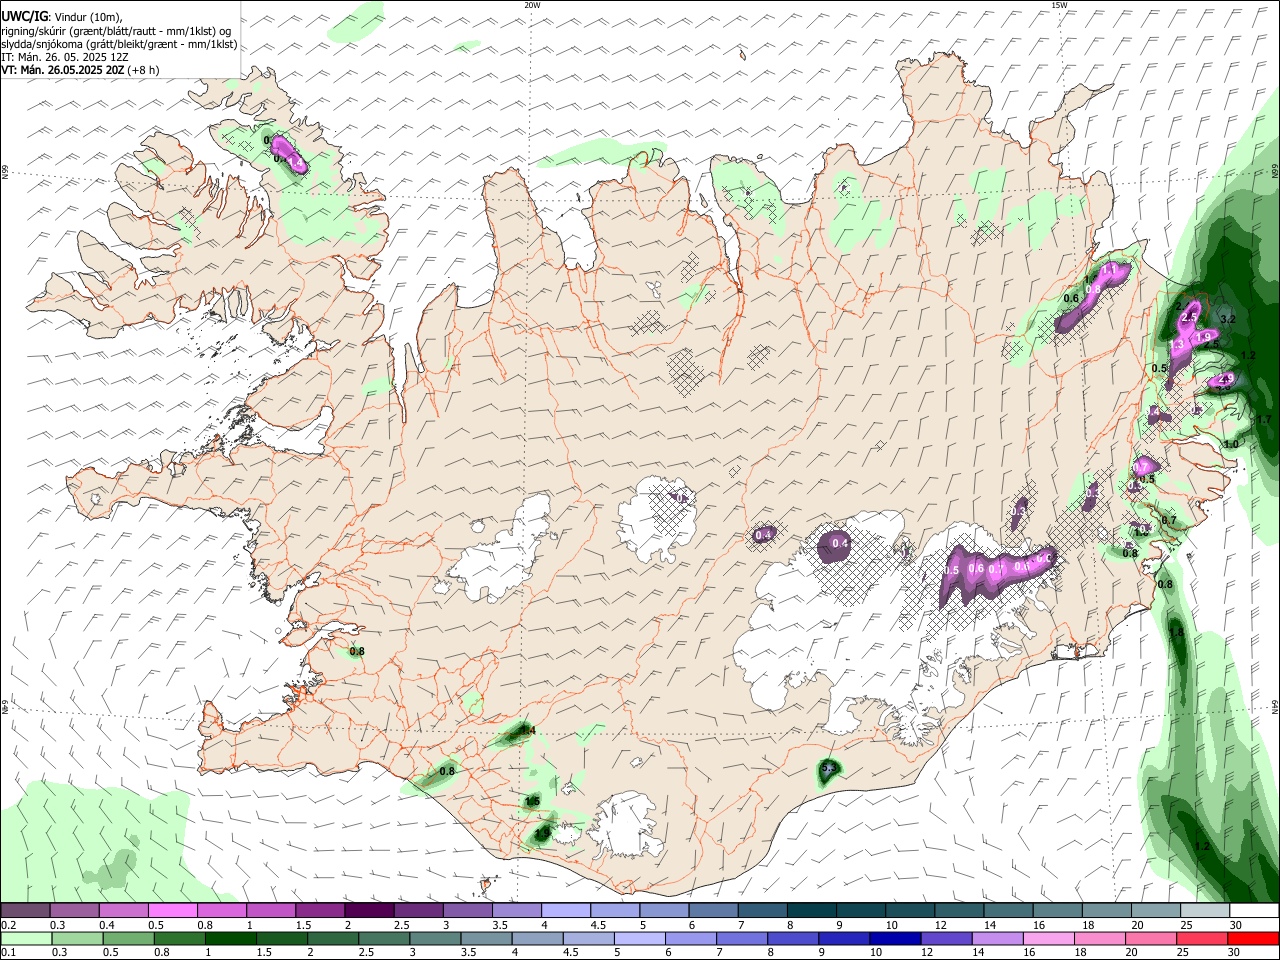The image size is (1280, 960).
Task: Select the white 30 swatch in upper legend row
Action: pyautogui.click(x=1255, y=911)
